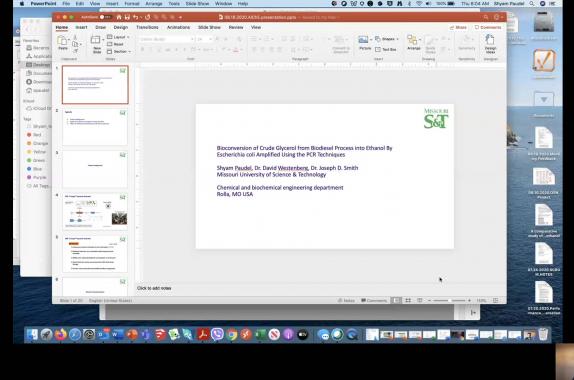Click the Paste icon in Clipboard group
This screenshot has height=380, width=574.
point(63,42)
